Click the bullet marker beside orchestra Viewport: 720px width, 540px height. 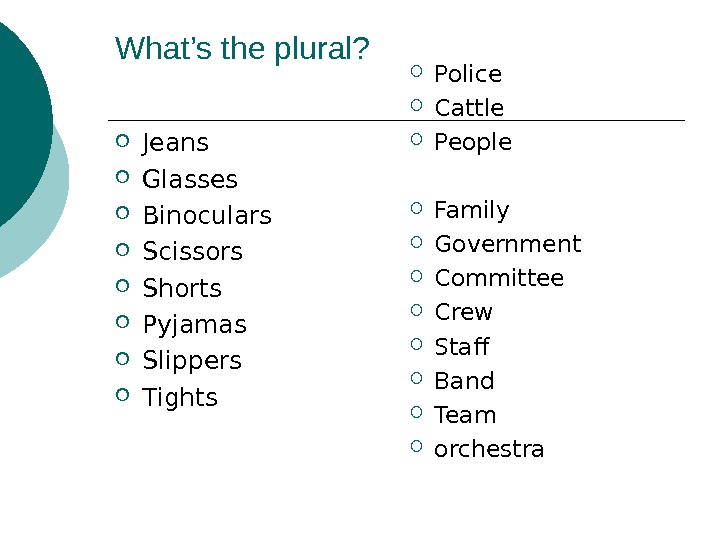(x=416, y=446)
